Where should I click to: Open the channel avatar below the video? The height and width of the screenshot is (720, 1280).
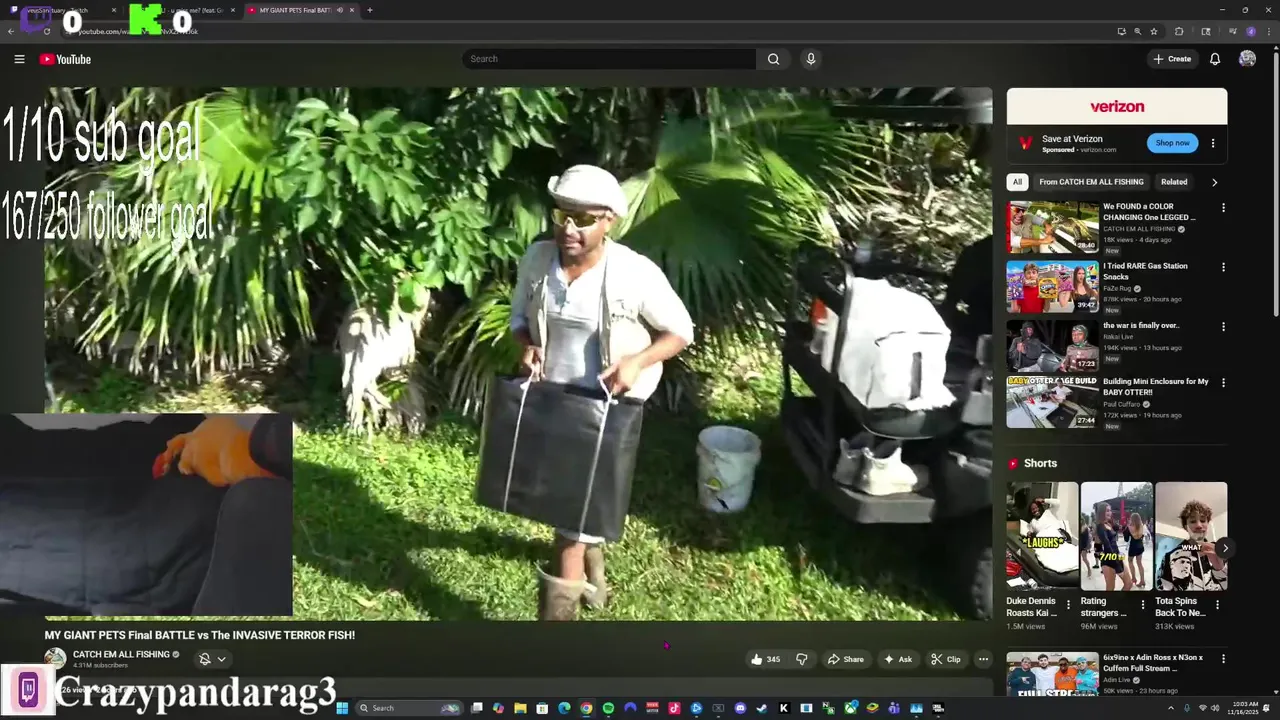click(x=55, y=659)
